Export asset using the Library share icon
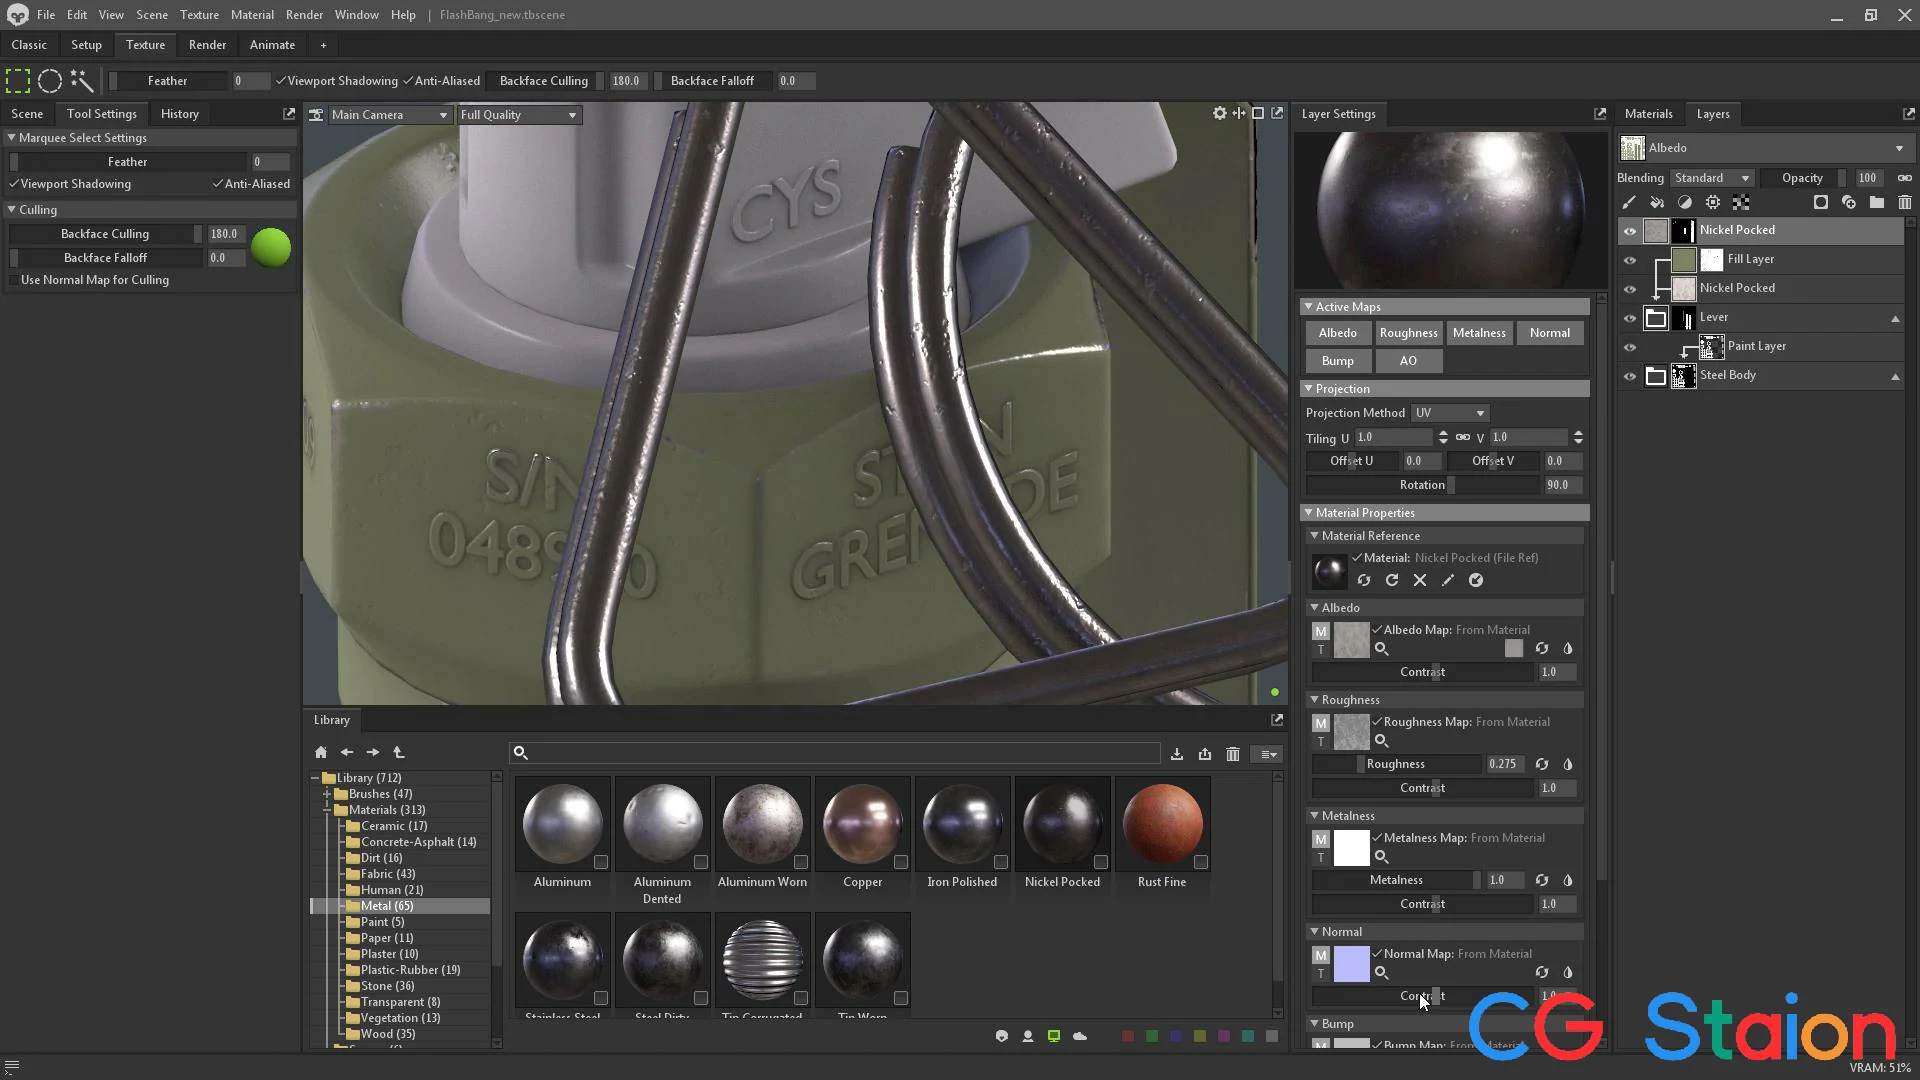This screenshot has width=1920, height=1080. 1204,754
